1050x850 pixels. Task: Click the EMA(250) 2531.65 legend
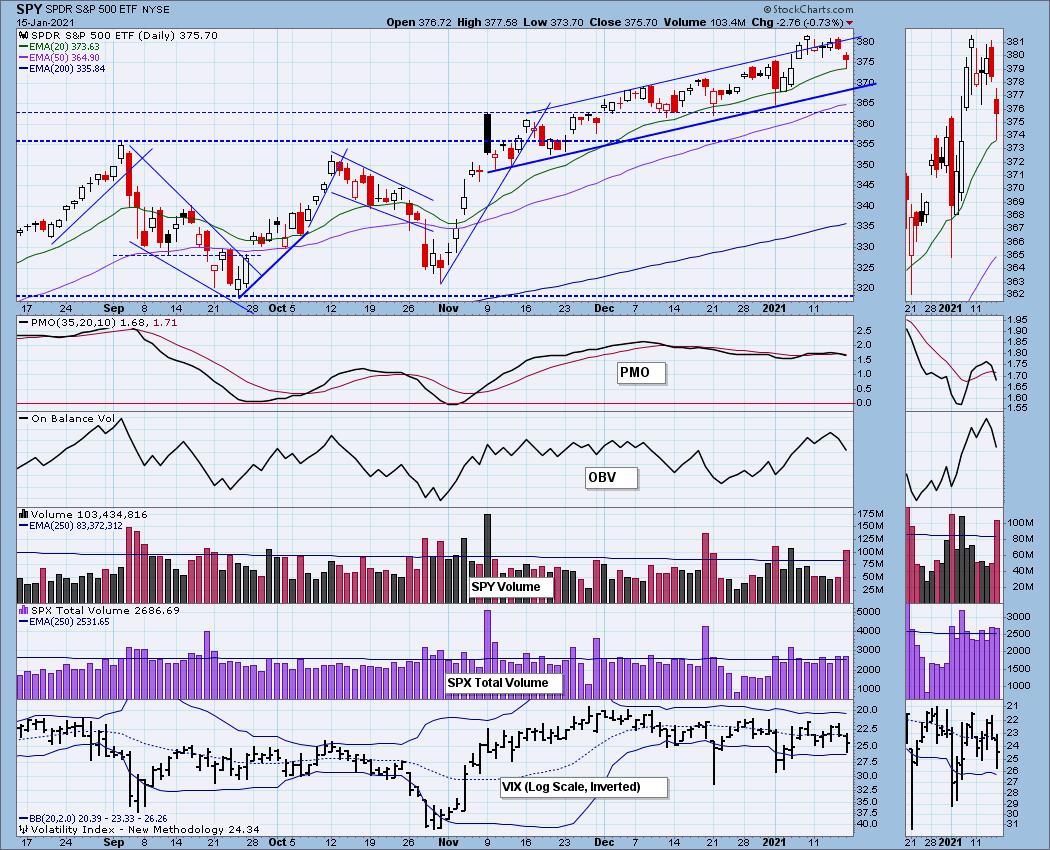click(x=64, y=622)
